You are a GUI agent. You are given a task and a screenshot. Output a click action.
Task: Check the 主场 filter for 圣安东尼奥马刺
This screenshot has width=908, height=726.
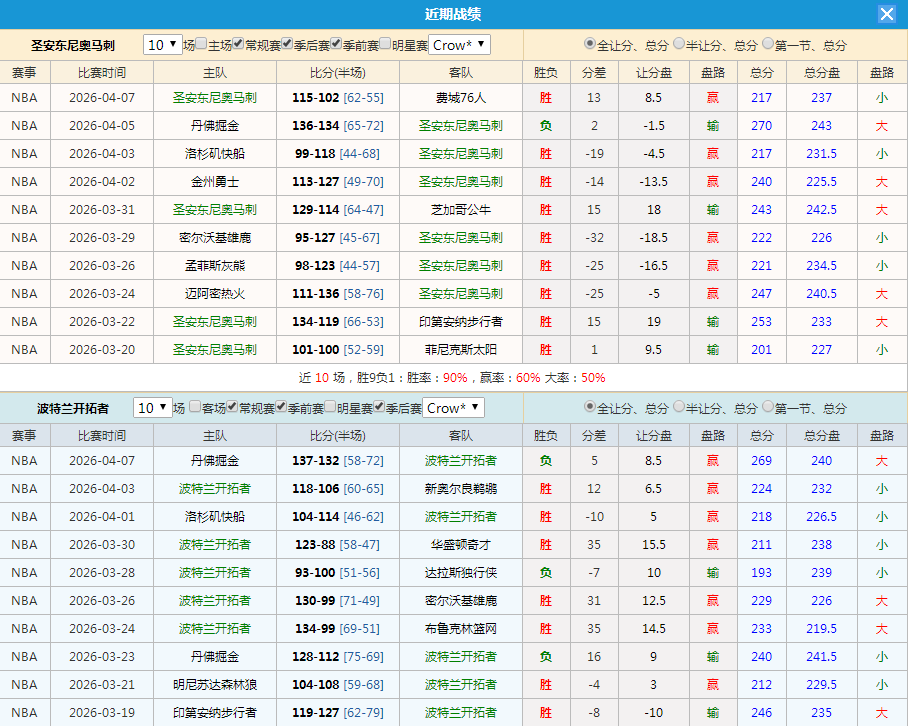(x=199, y=45)
